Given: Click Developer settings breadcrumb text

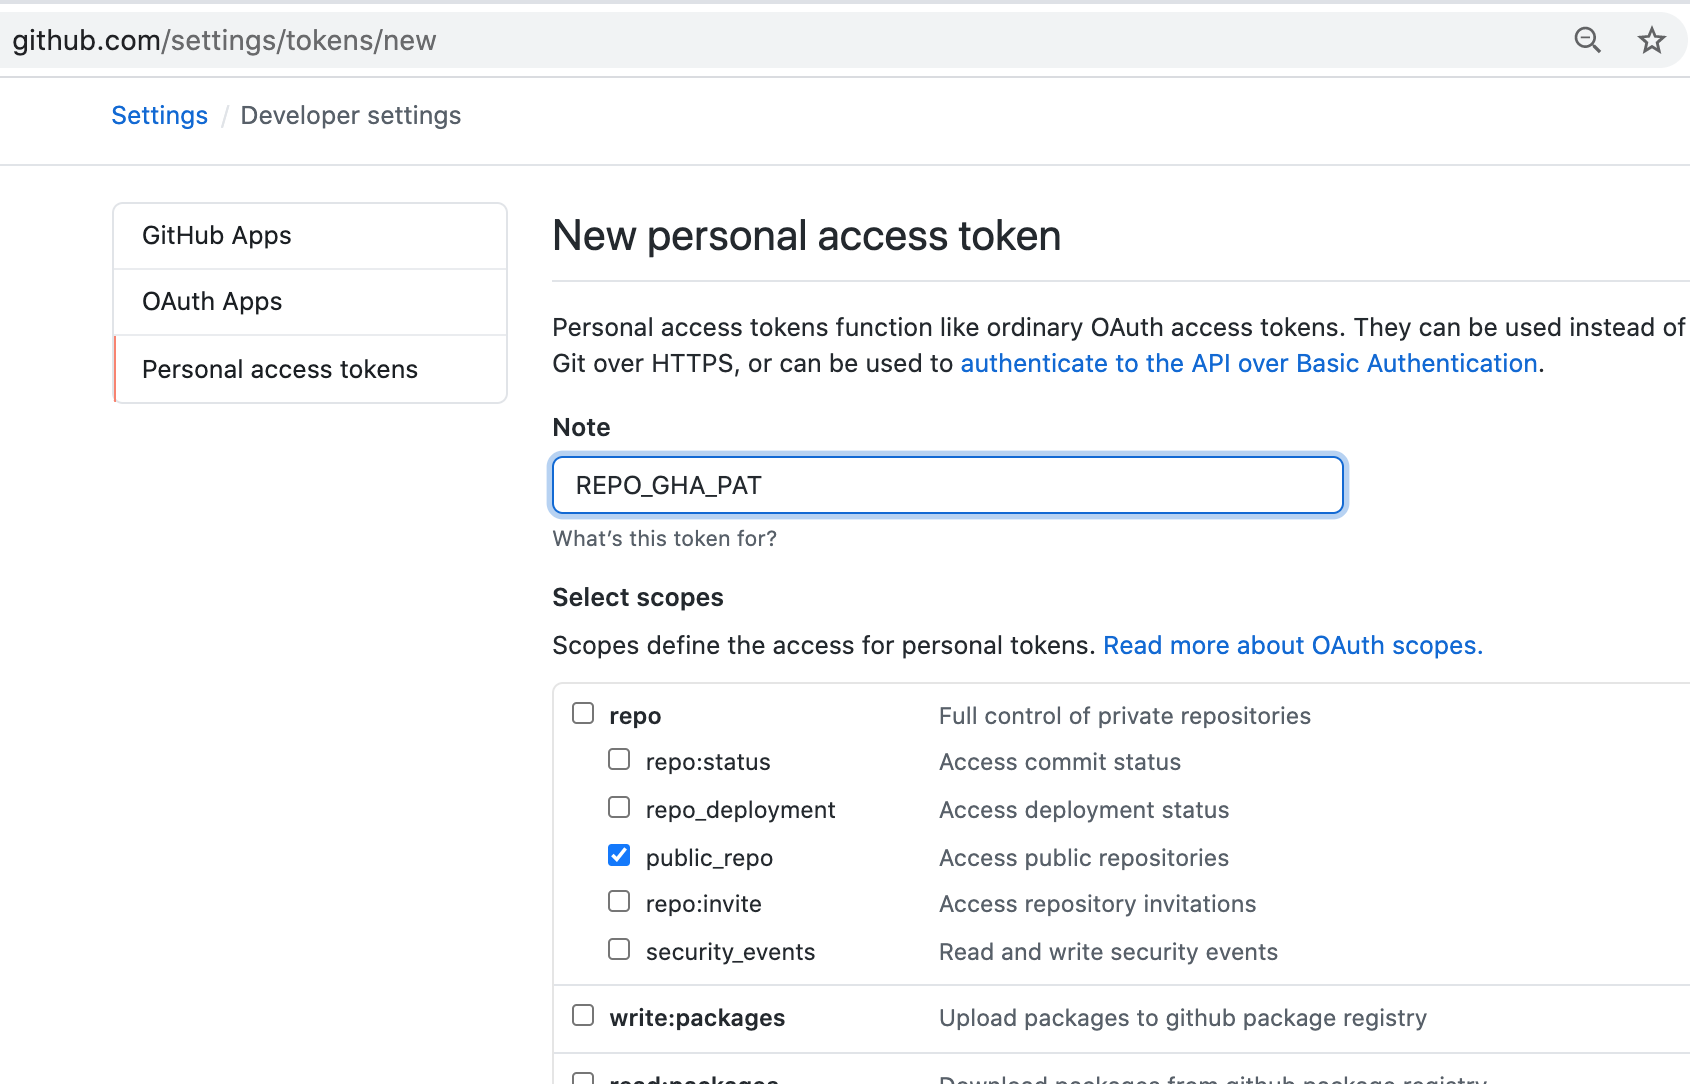Looking at the screenshot, I should (351, 115).
